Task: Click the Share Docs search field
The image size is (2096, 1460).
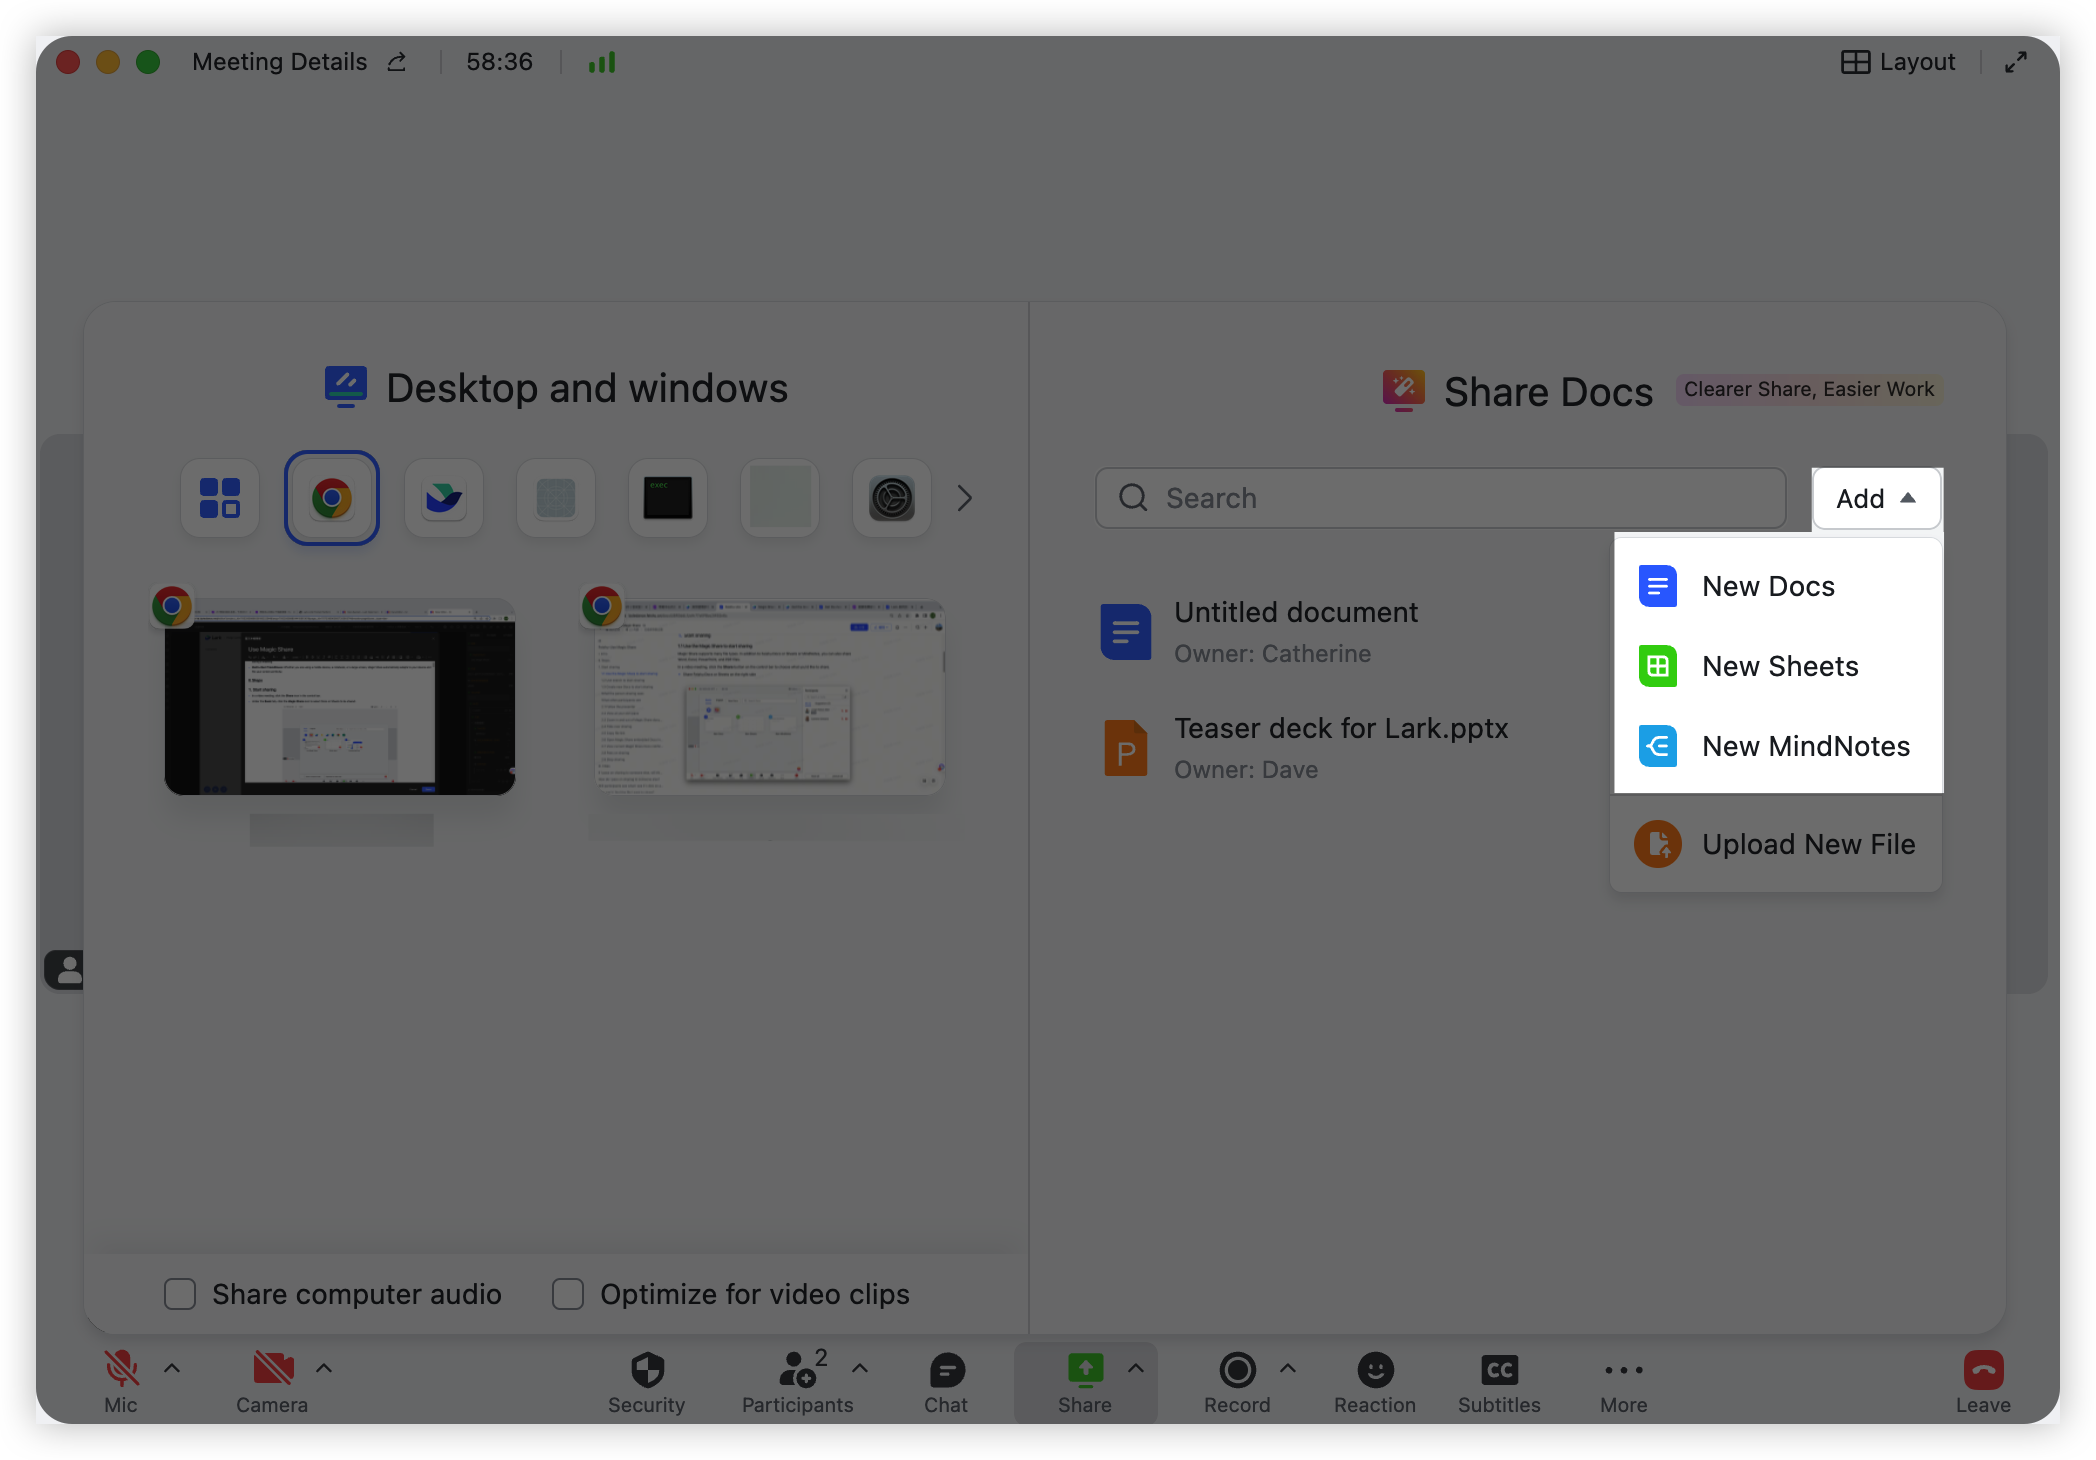Action: (1440, 498)
